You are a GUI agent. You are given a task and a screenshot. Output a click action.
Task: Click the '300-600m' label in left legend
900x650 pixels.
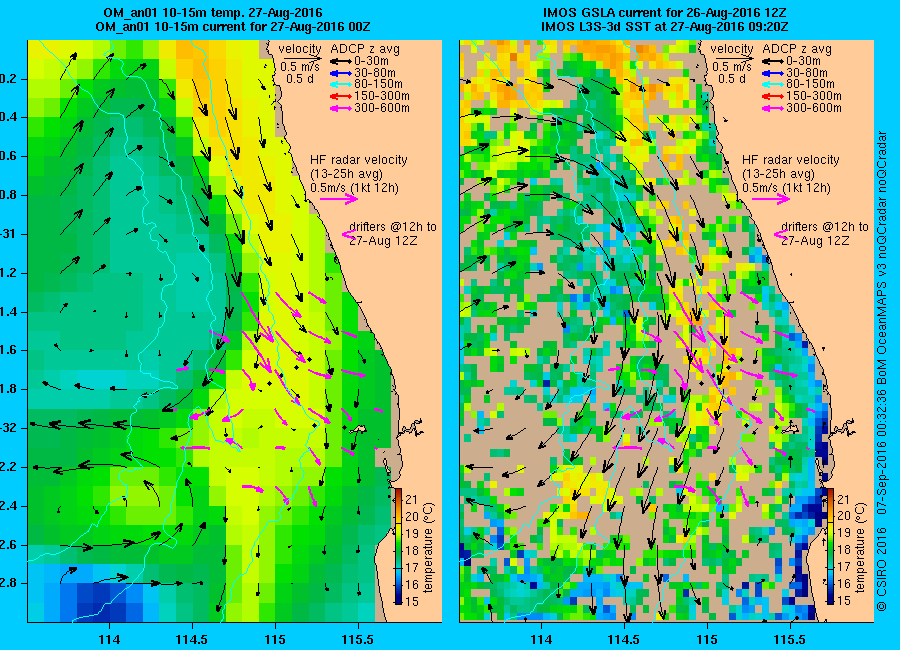coord(382,108)
